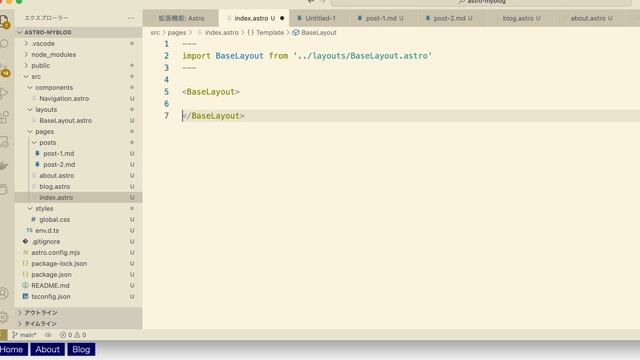Click the braces icon of package-lock.json
The height and width of the screenshot is (360, 640).
(x=25, y=264)
